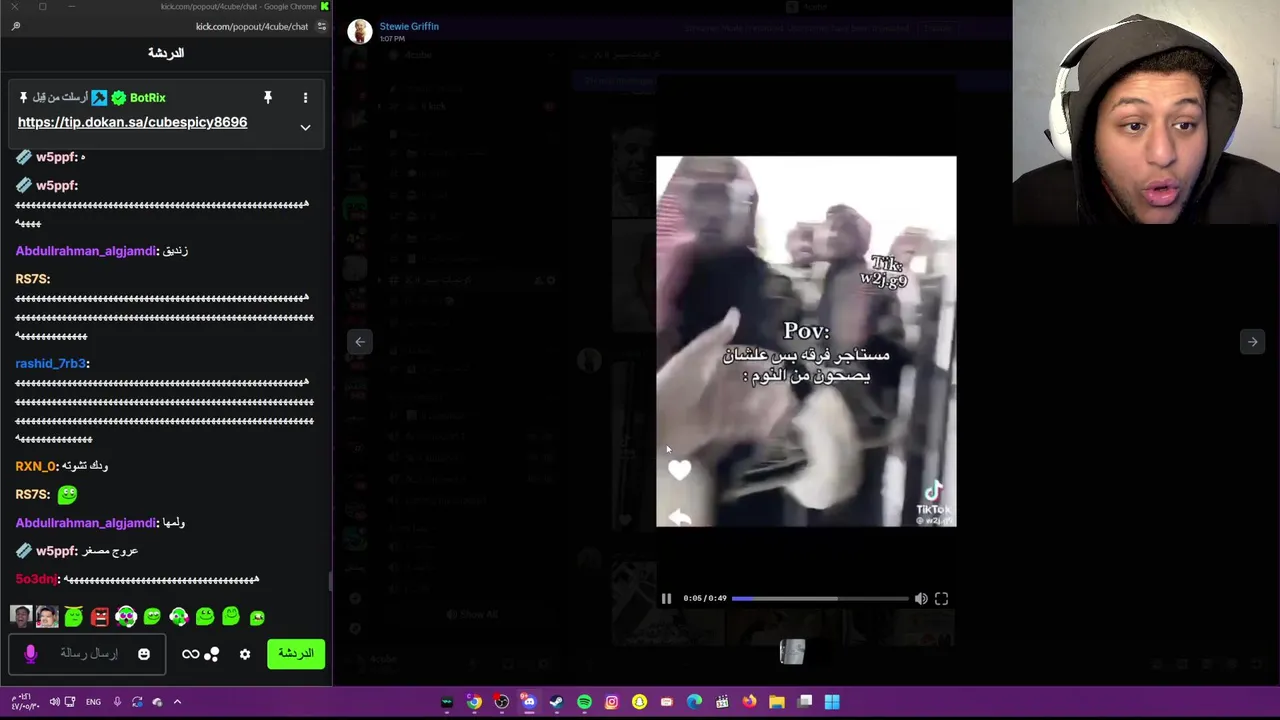
Task: Open Windows Start menu
Action: coord(832,702)
